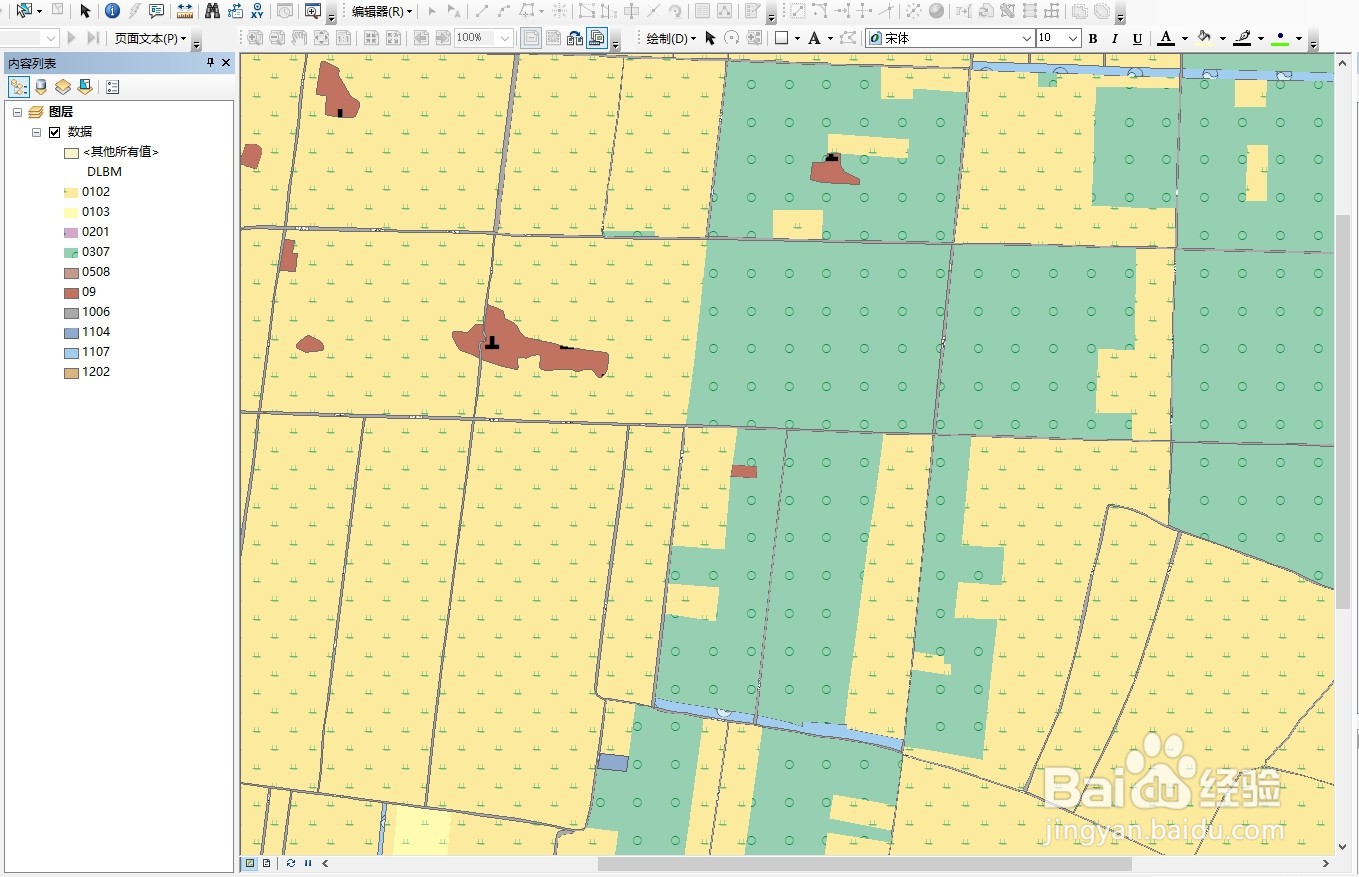The height and width of the screenshot is (877, 1359).
Task: Open the 编辑器(R) editor menu
Action: [x=382, y=11]
